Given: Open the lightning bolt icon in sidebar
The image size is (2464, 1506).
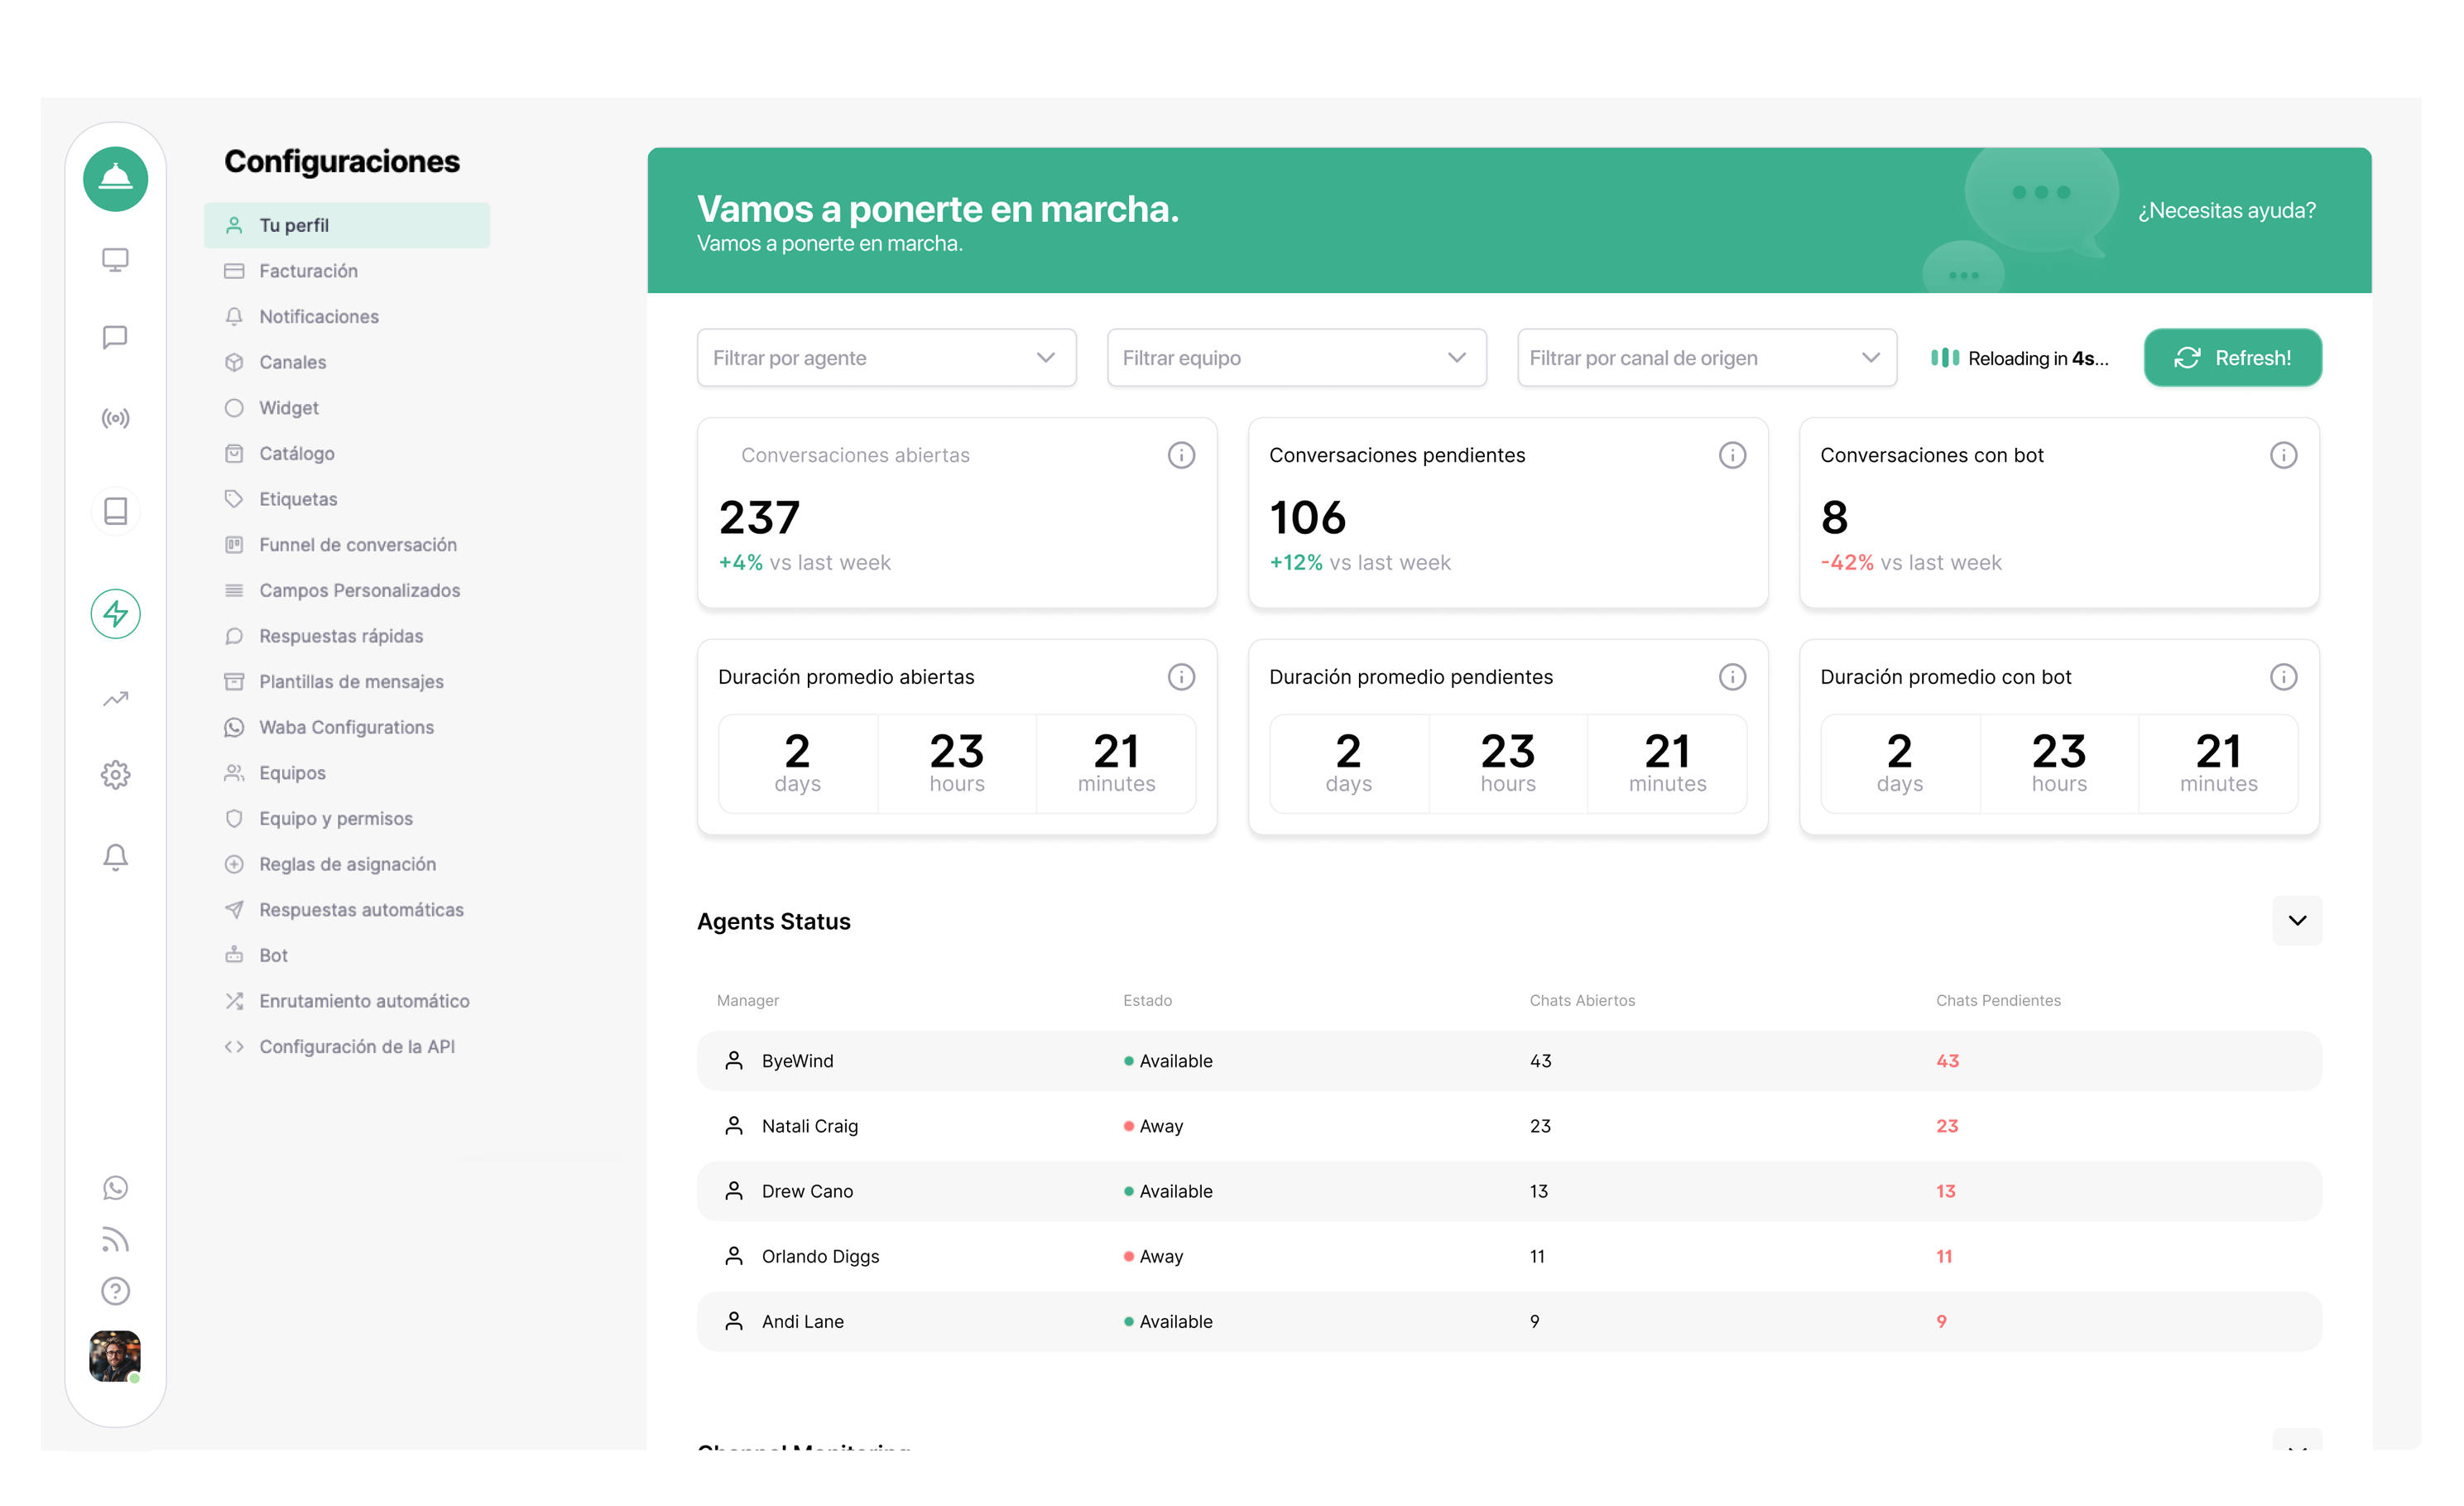Looking at the screenshot, I should tap(115, 614).
